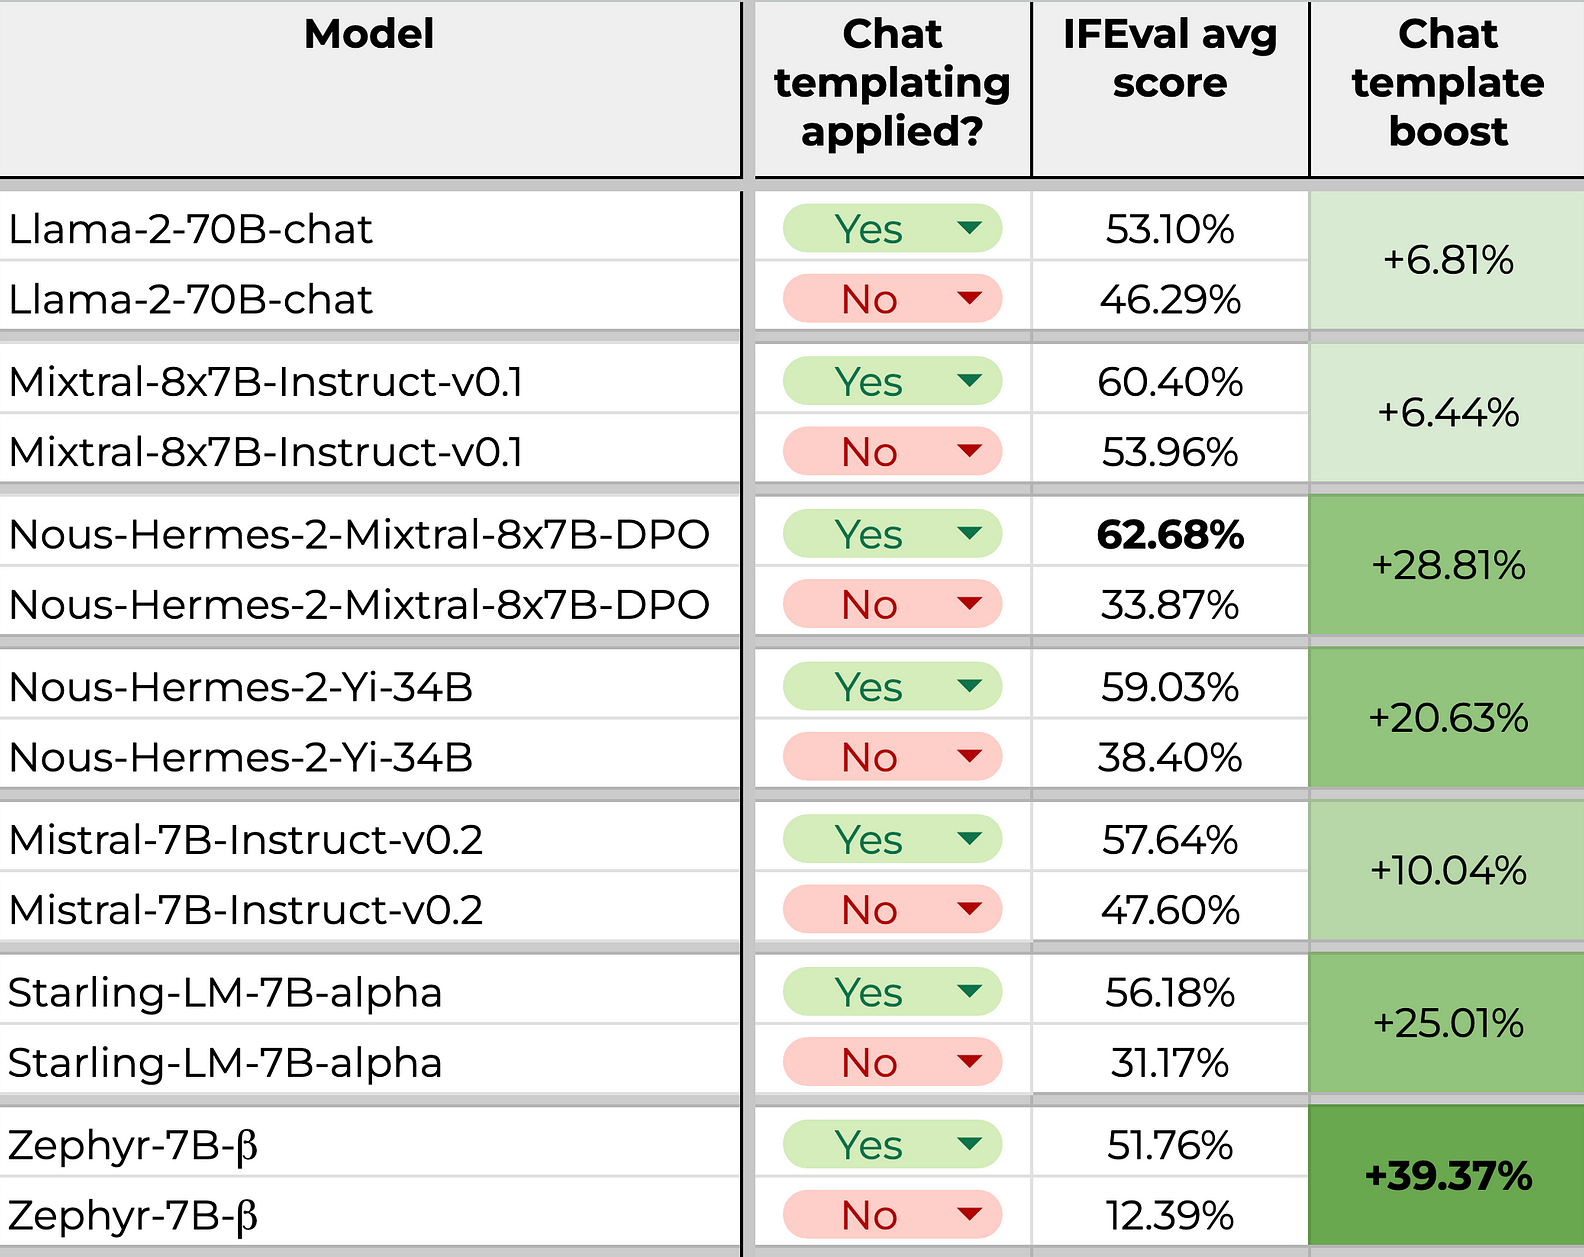
Task: Select the Model column header cell
Action: click(369, 90)
